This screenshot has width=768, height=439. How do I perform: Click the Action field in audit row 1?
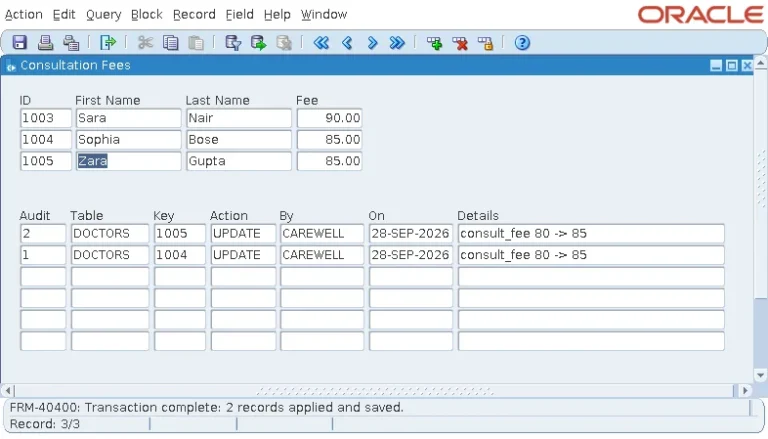(243, 255)
